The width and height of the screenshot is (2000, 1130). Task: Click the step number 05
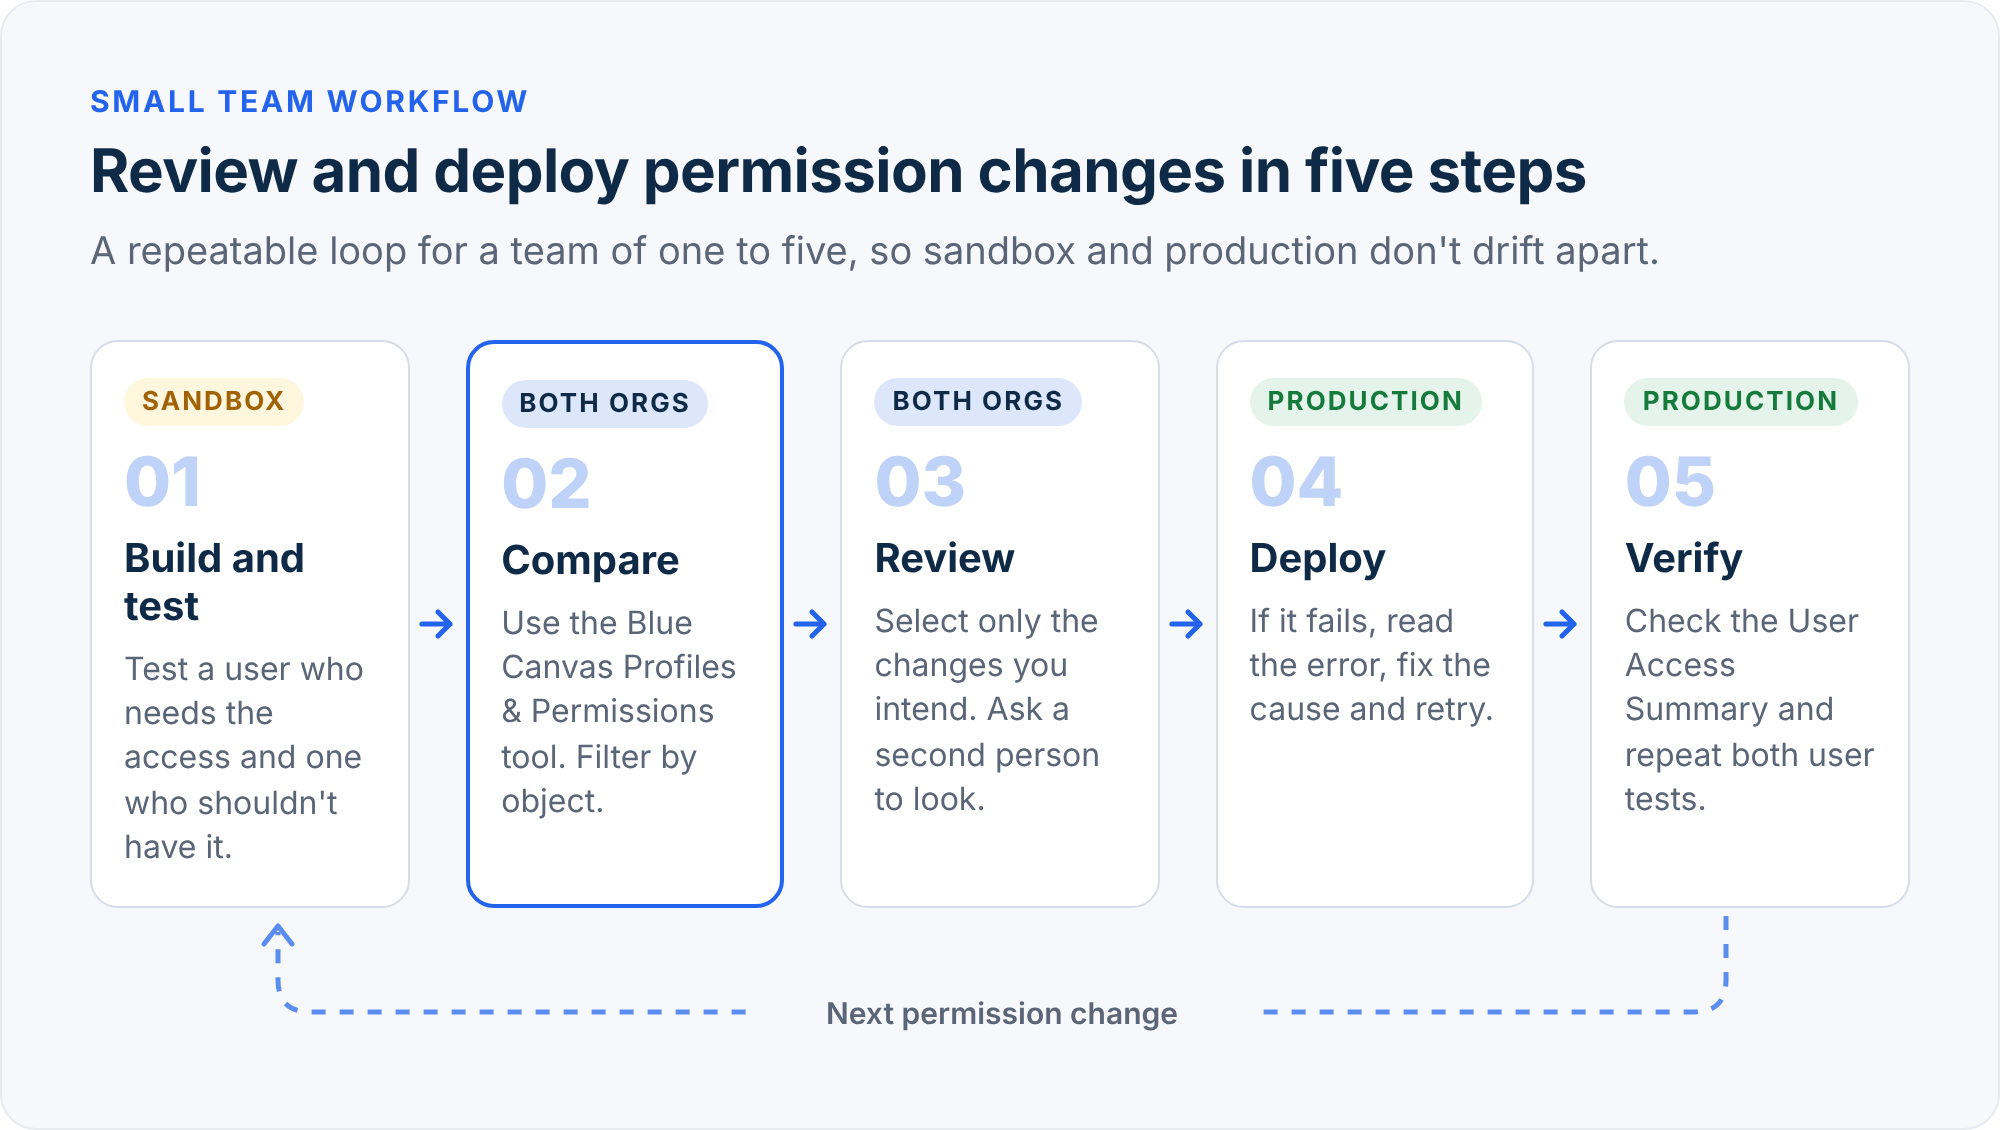click(x=1670, y=482)
